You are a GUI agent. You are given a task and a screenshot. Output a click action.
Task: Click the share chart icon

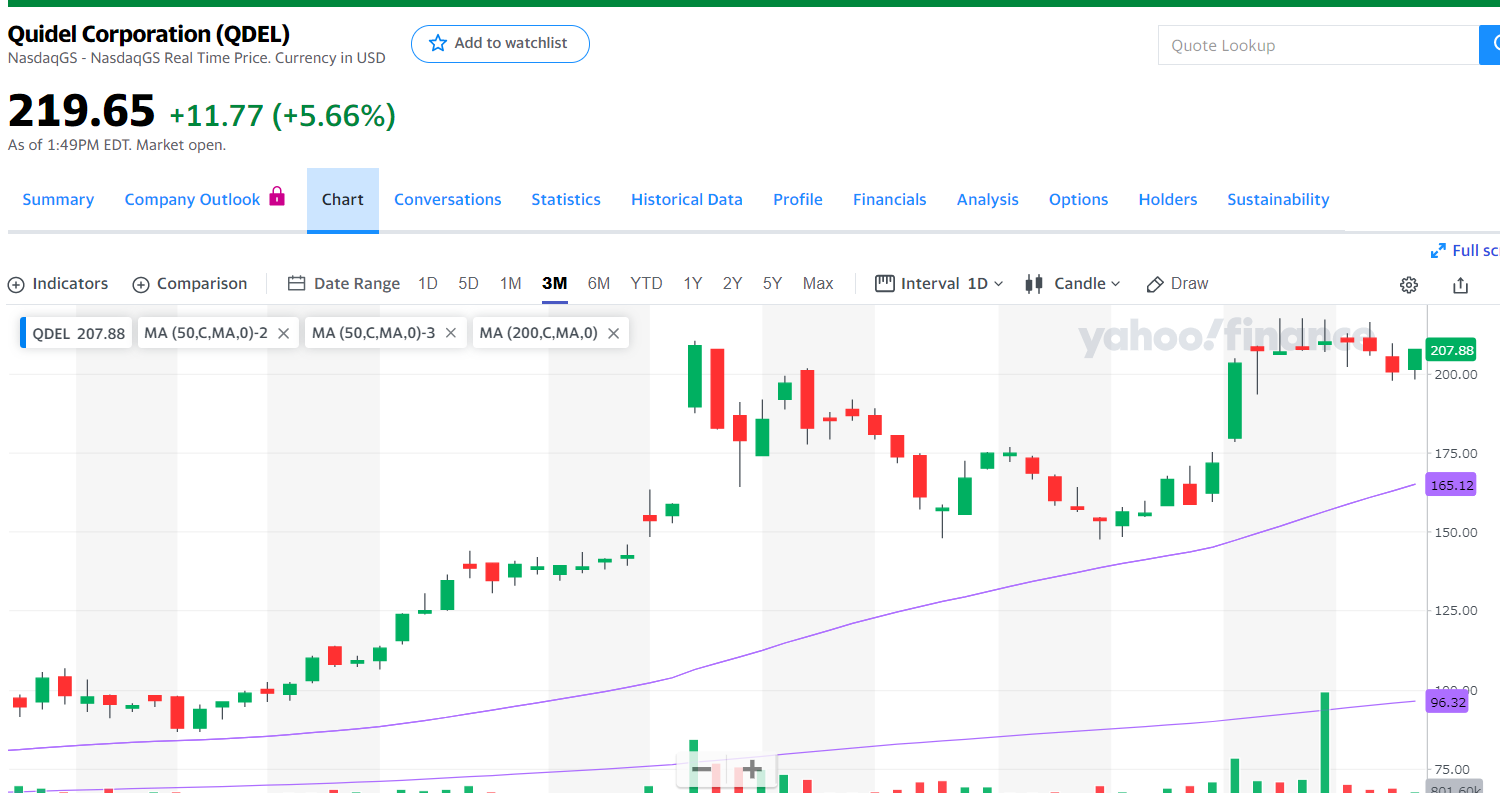tap(1460, 285)
